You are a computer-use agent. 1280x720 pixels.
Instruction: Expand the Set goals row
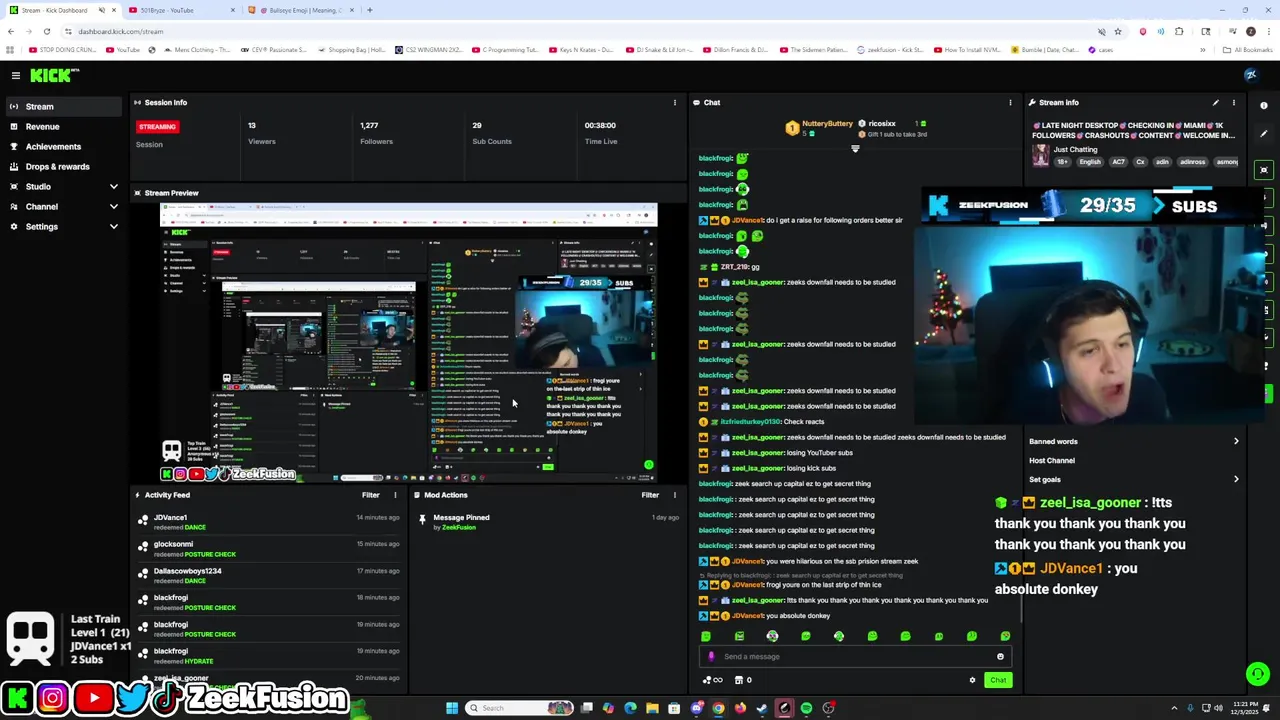(x=1134, y=479)
